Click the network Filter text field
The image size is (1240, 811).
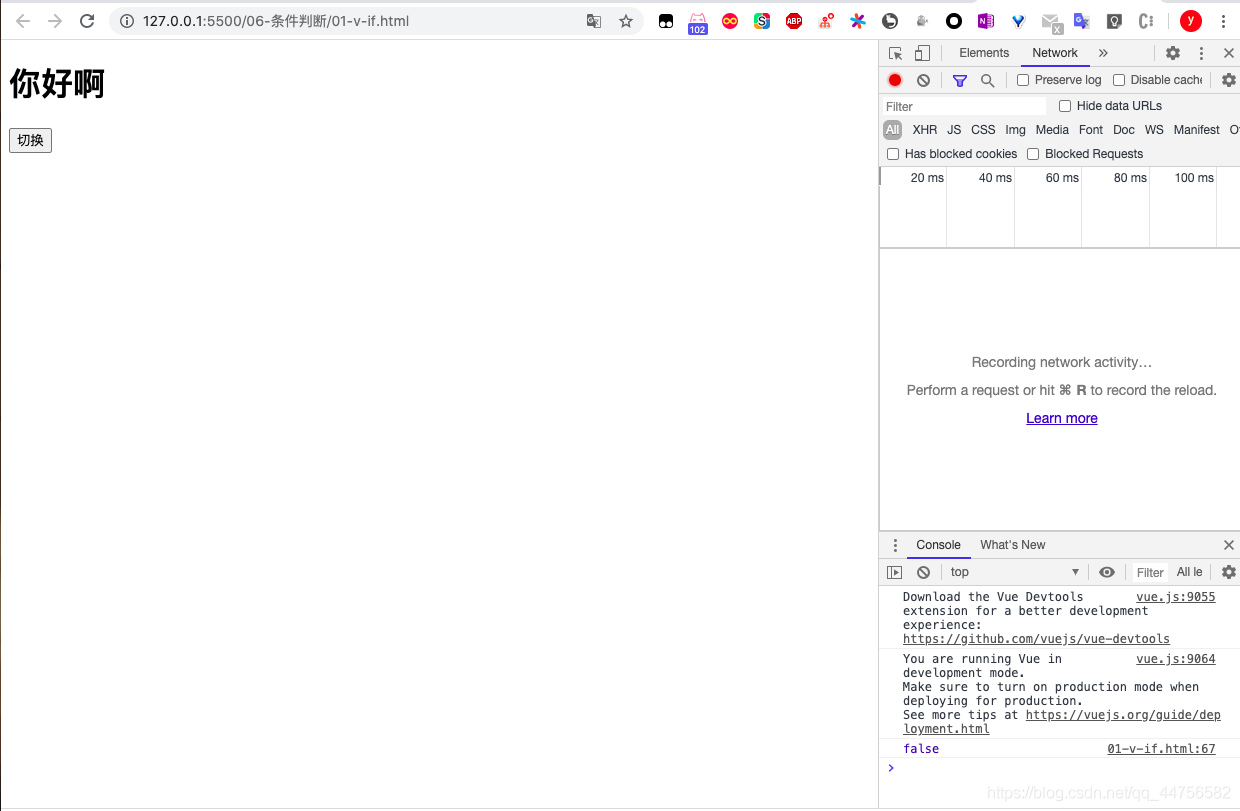click(x=964, y=106)
